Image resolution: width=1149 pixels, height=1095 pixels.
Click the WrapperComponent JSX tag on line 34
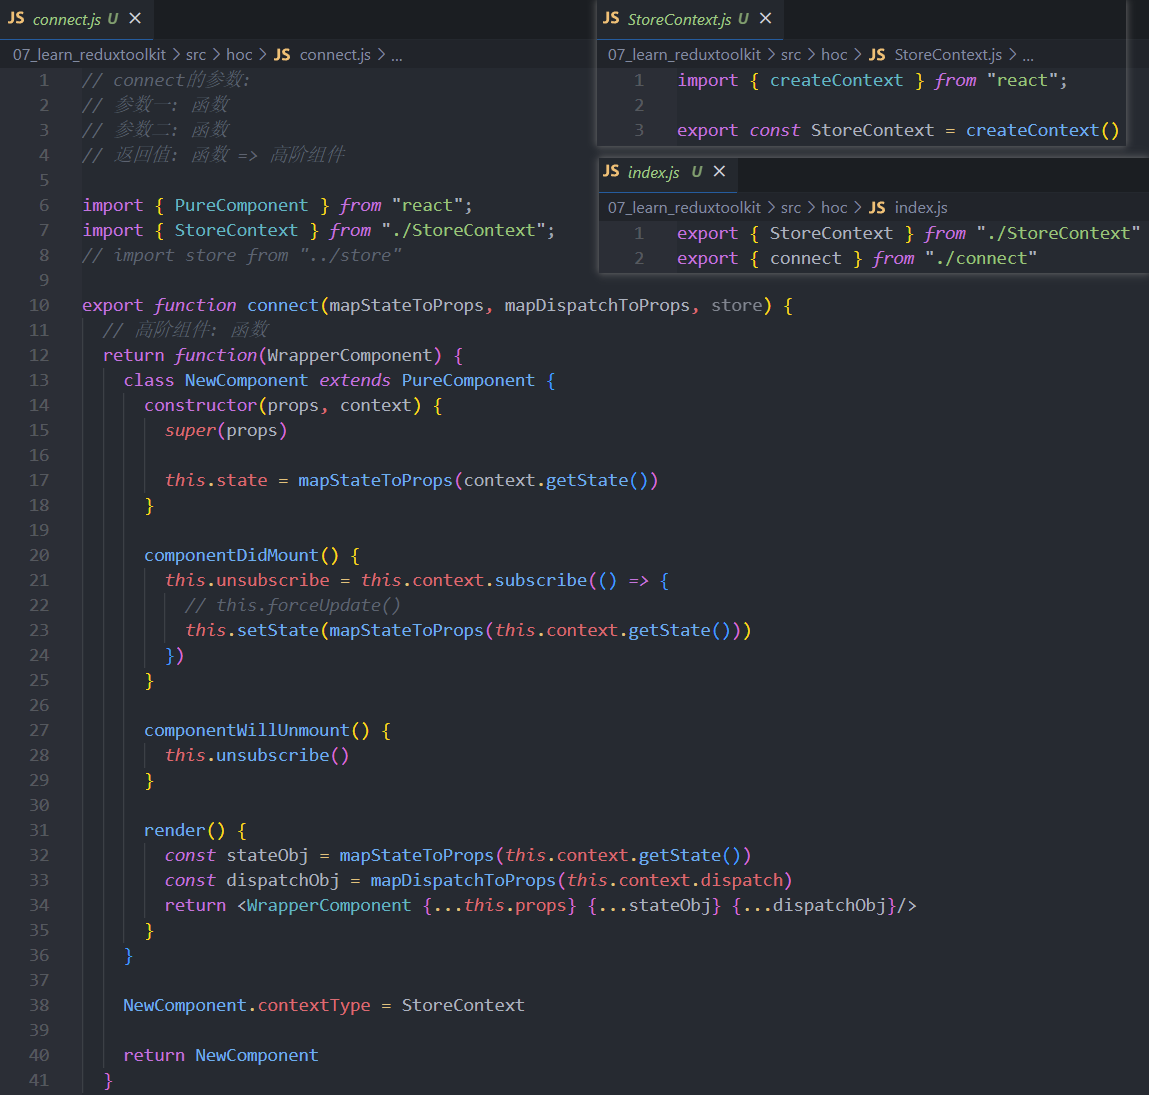[328, 906]
